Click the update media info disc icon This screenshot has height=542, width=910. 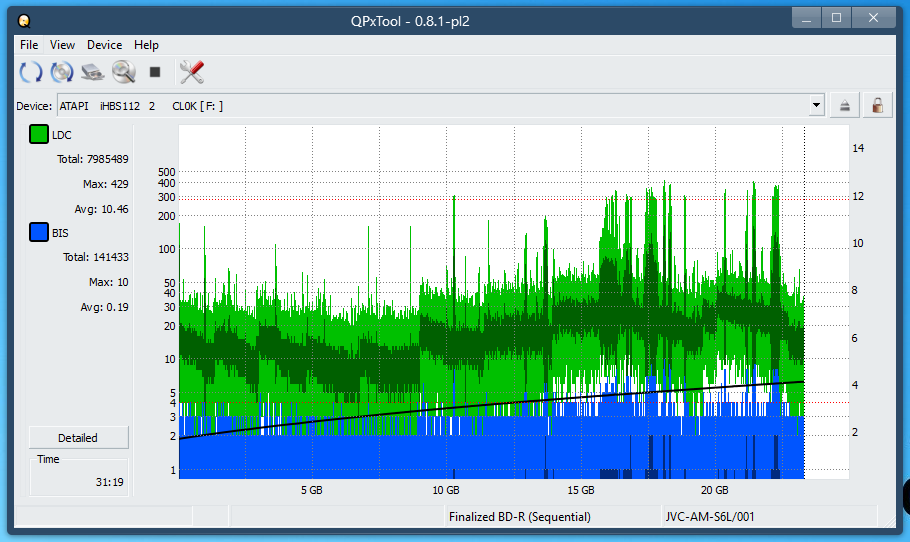pyautogui.click(x=62, y=72)
